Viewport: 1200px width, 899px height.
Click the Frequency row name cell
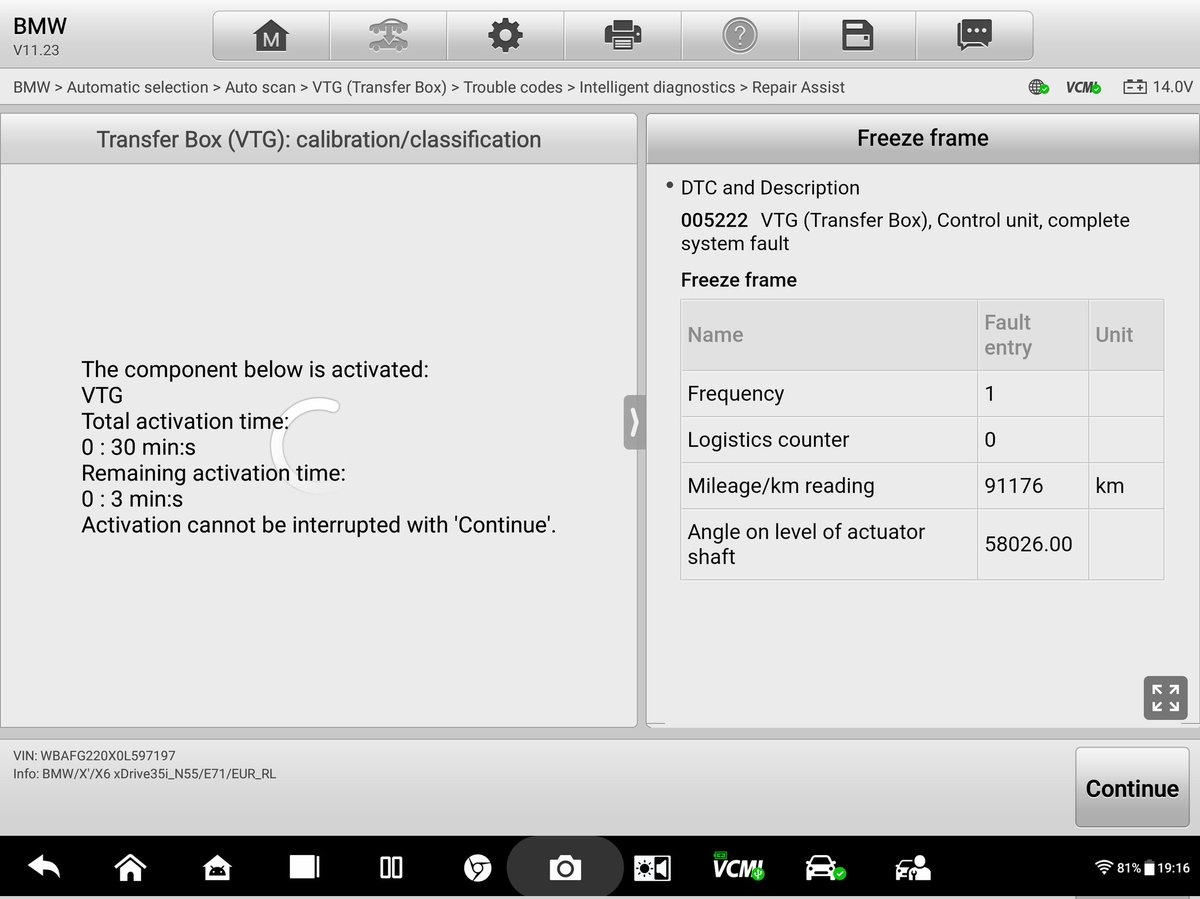(x=829, y=394)
